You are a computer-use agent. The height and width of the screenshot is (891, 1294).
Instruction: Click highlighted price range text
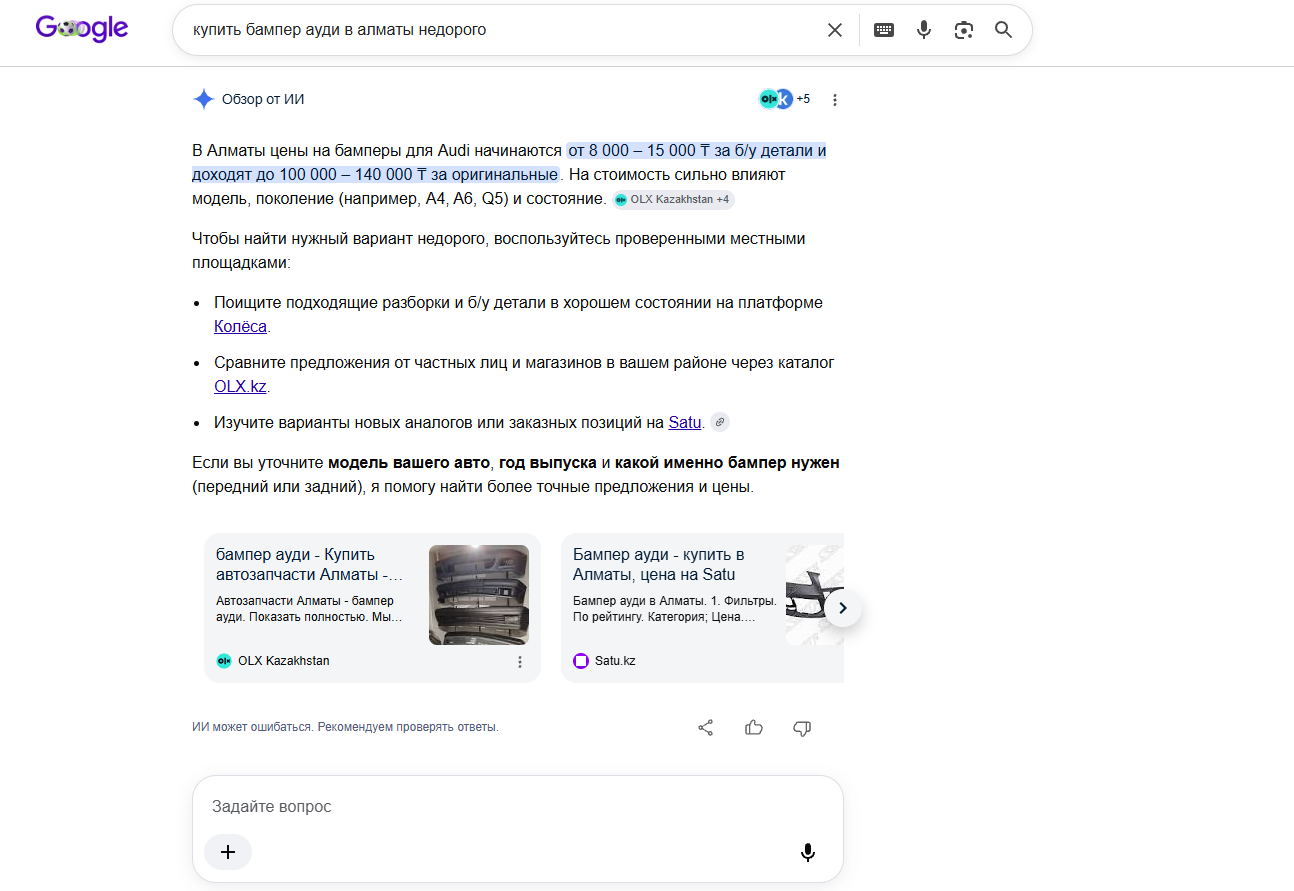pyautogui.click(x=510, y=163)
